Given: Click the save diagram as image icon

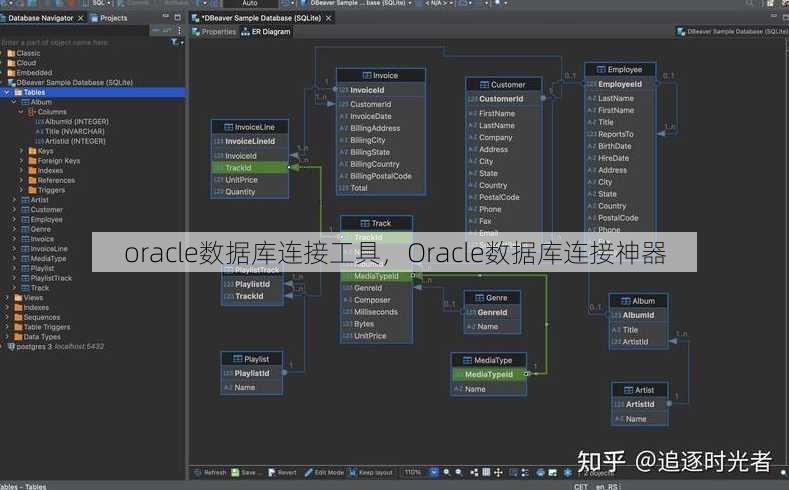Looking at the screenshot, I should (x=553, y=472).
